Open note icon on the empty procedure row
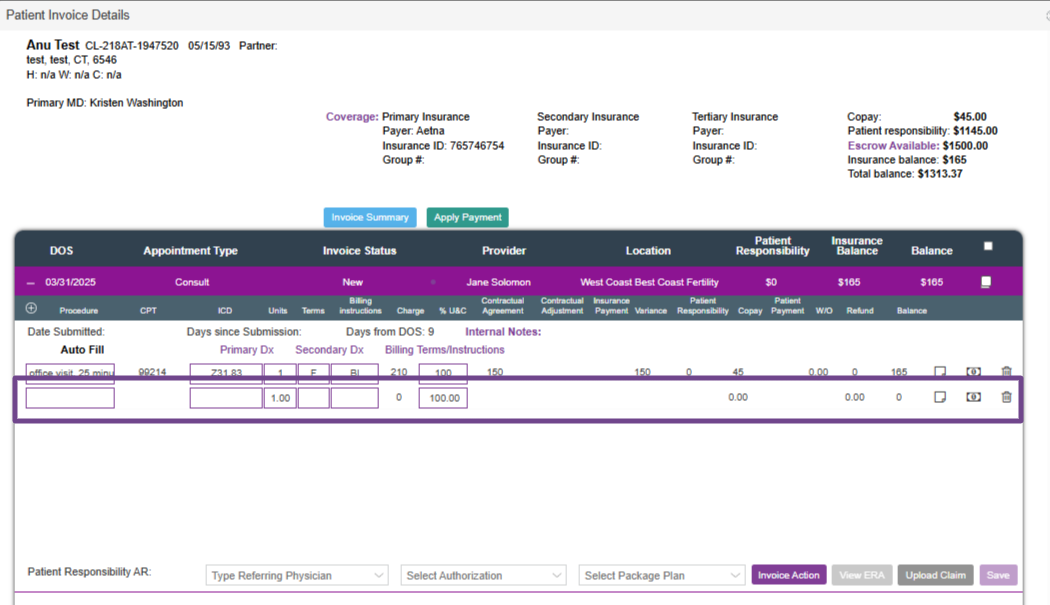The width and height of the screenshot is (1050, 605). pyautogui.click(x=940, y=397)
